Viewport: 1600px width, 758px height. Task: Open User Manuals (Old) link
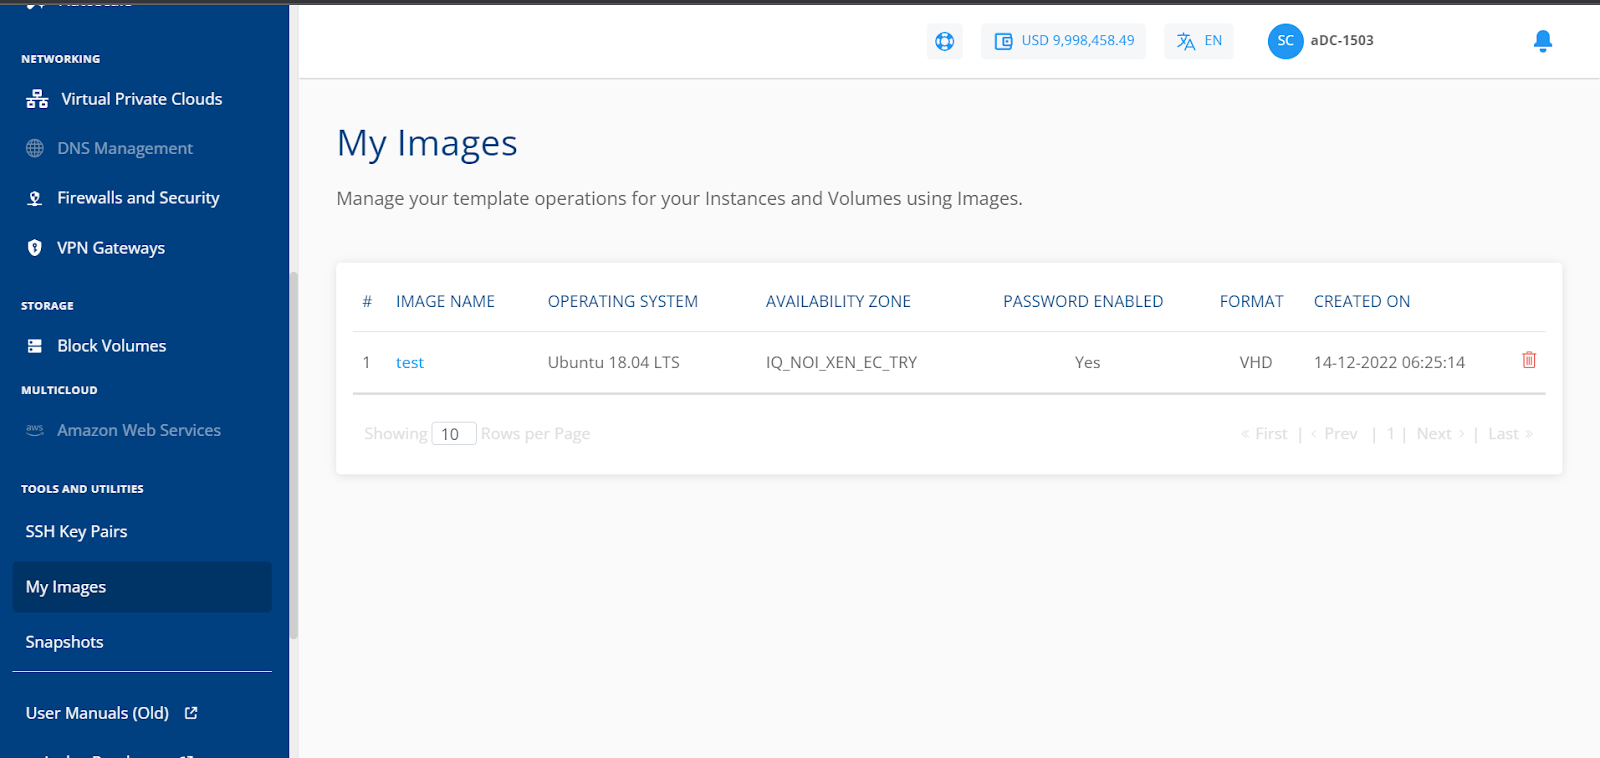(x=97, y=713)
